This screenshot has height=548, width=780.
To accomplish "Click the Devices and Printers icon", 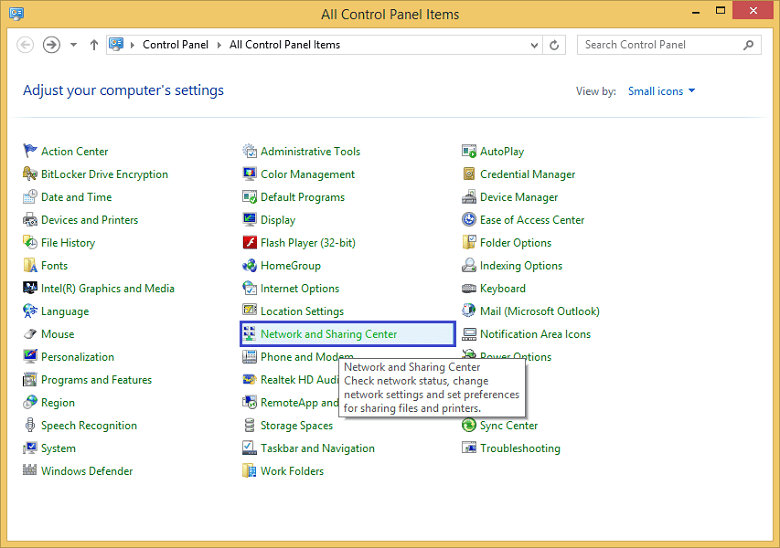I will 30,219.
